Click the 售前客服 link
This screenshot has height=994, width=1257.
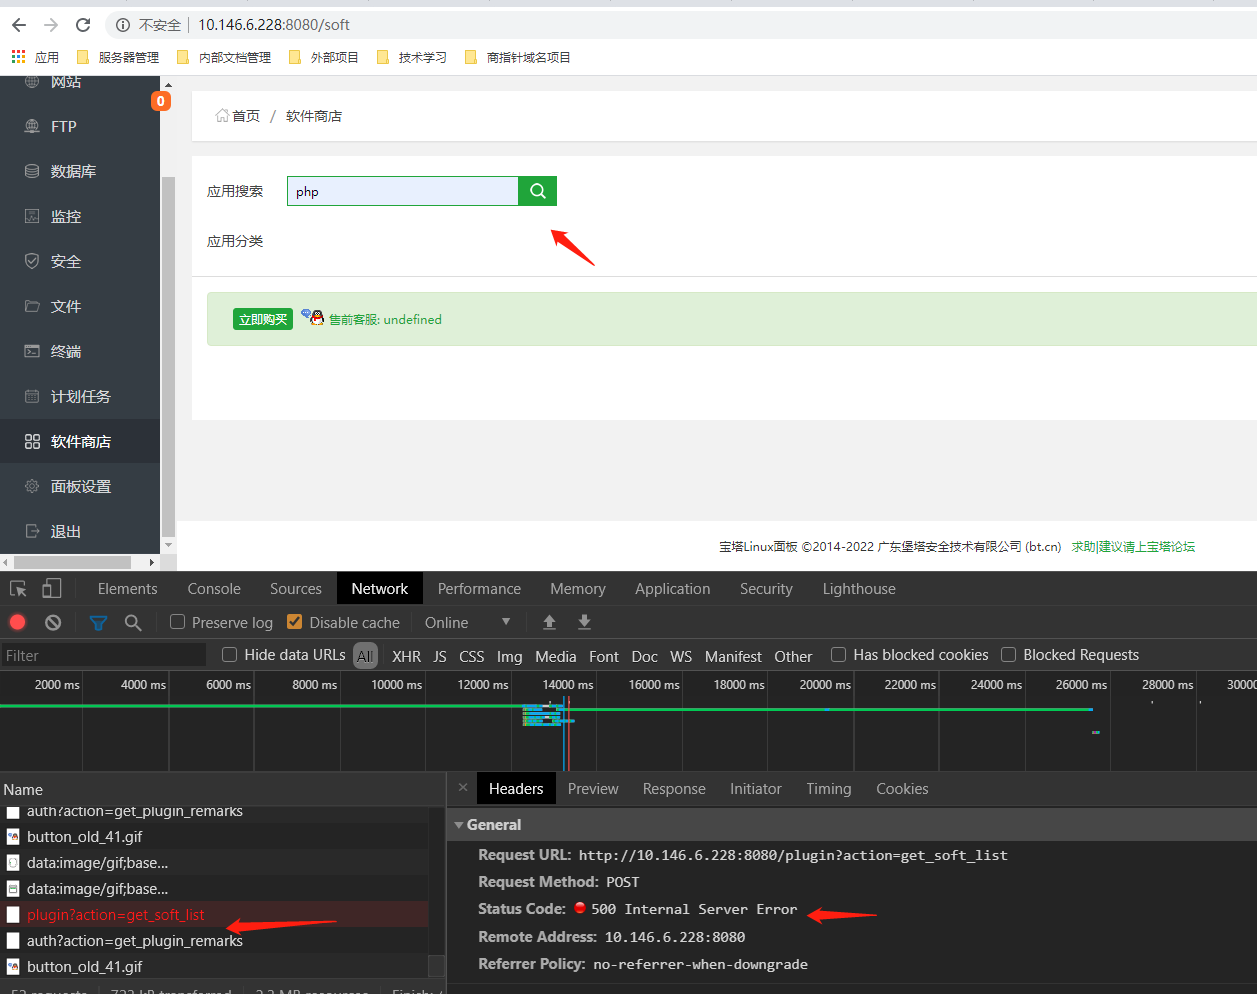(x=385, y=319)
